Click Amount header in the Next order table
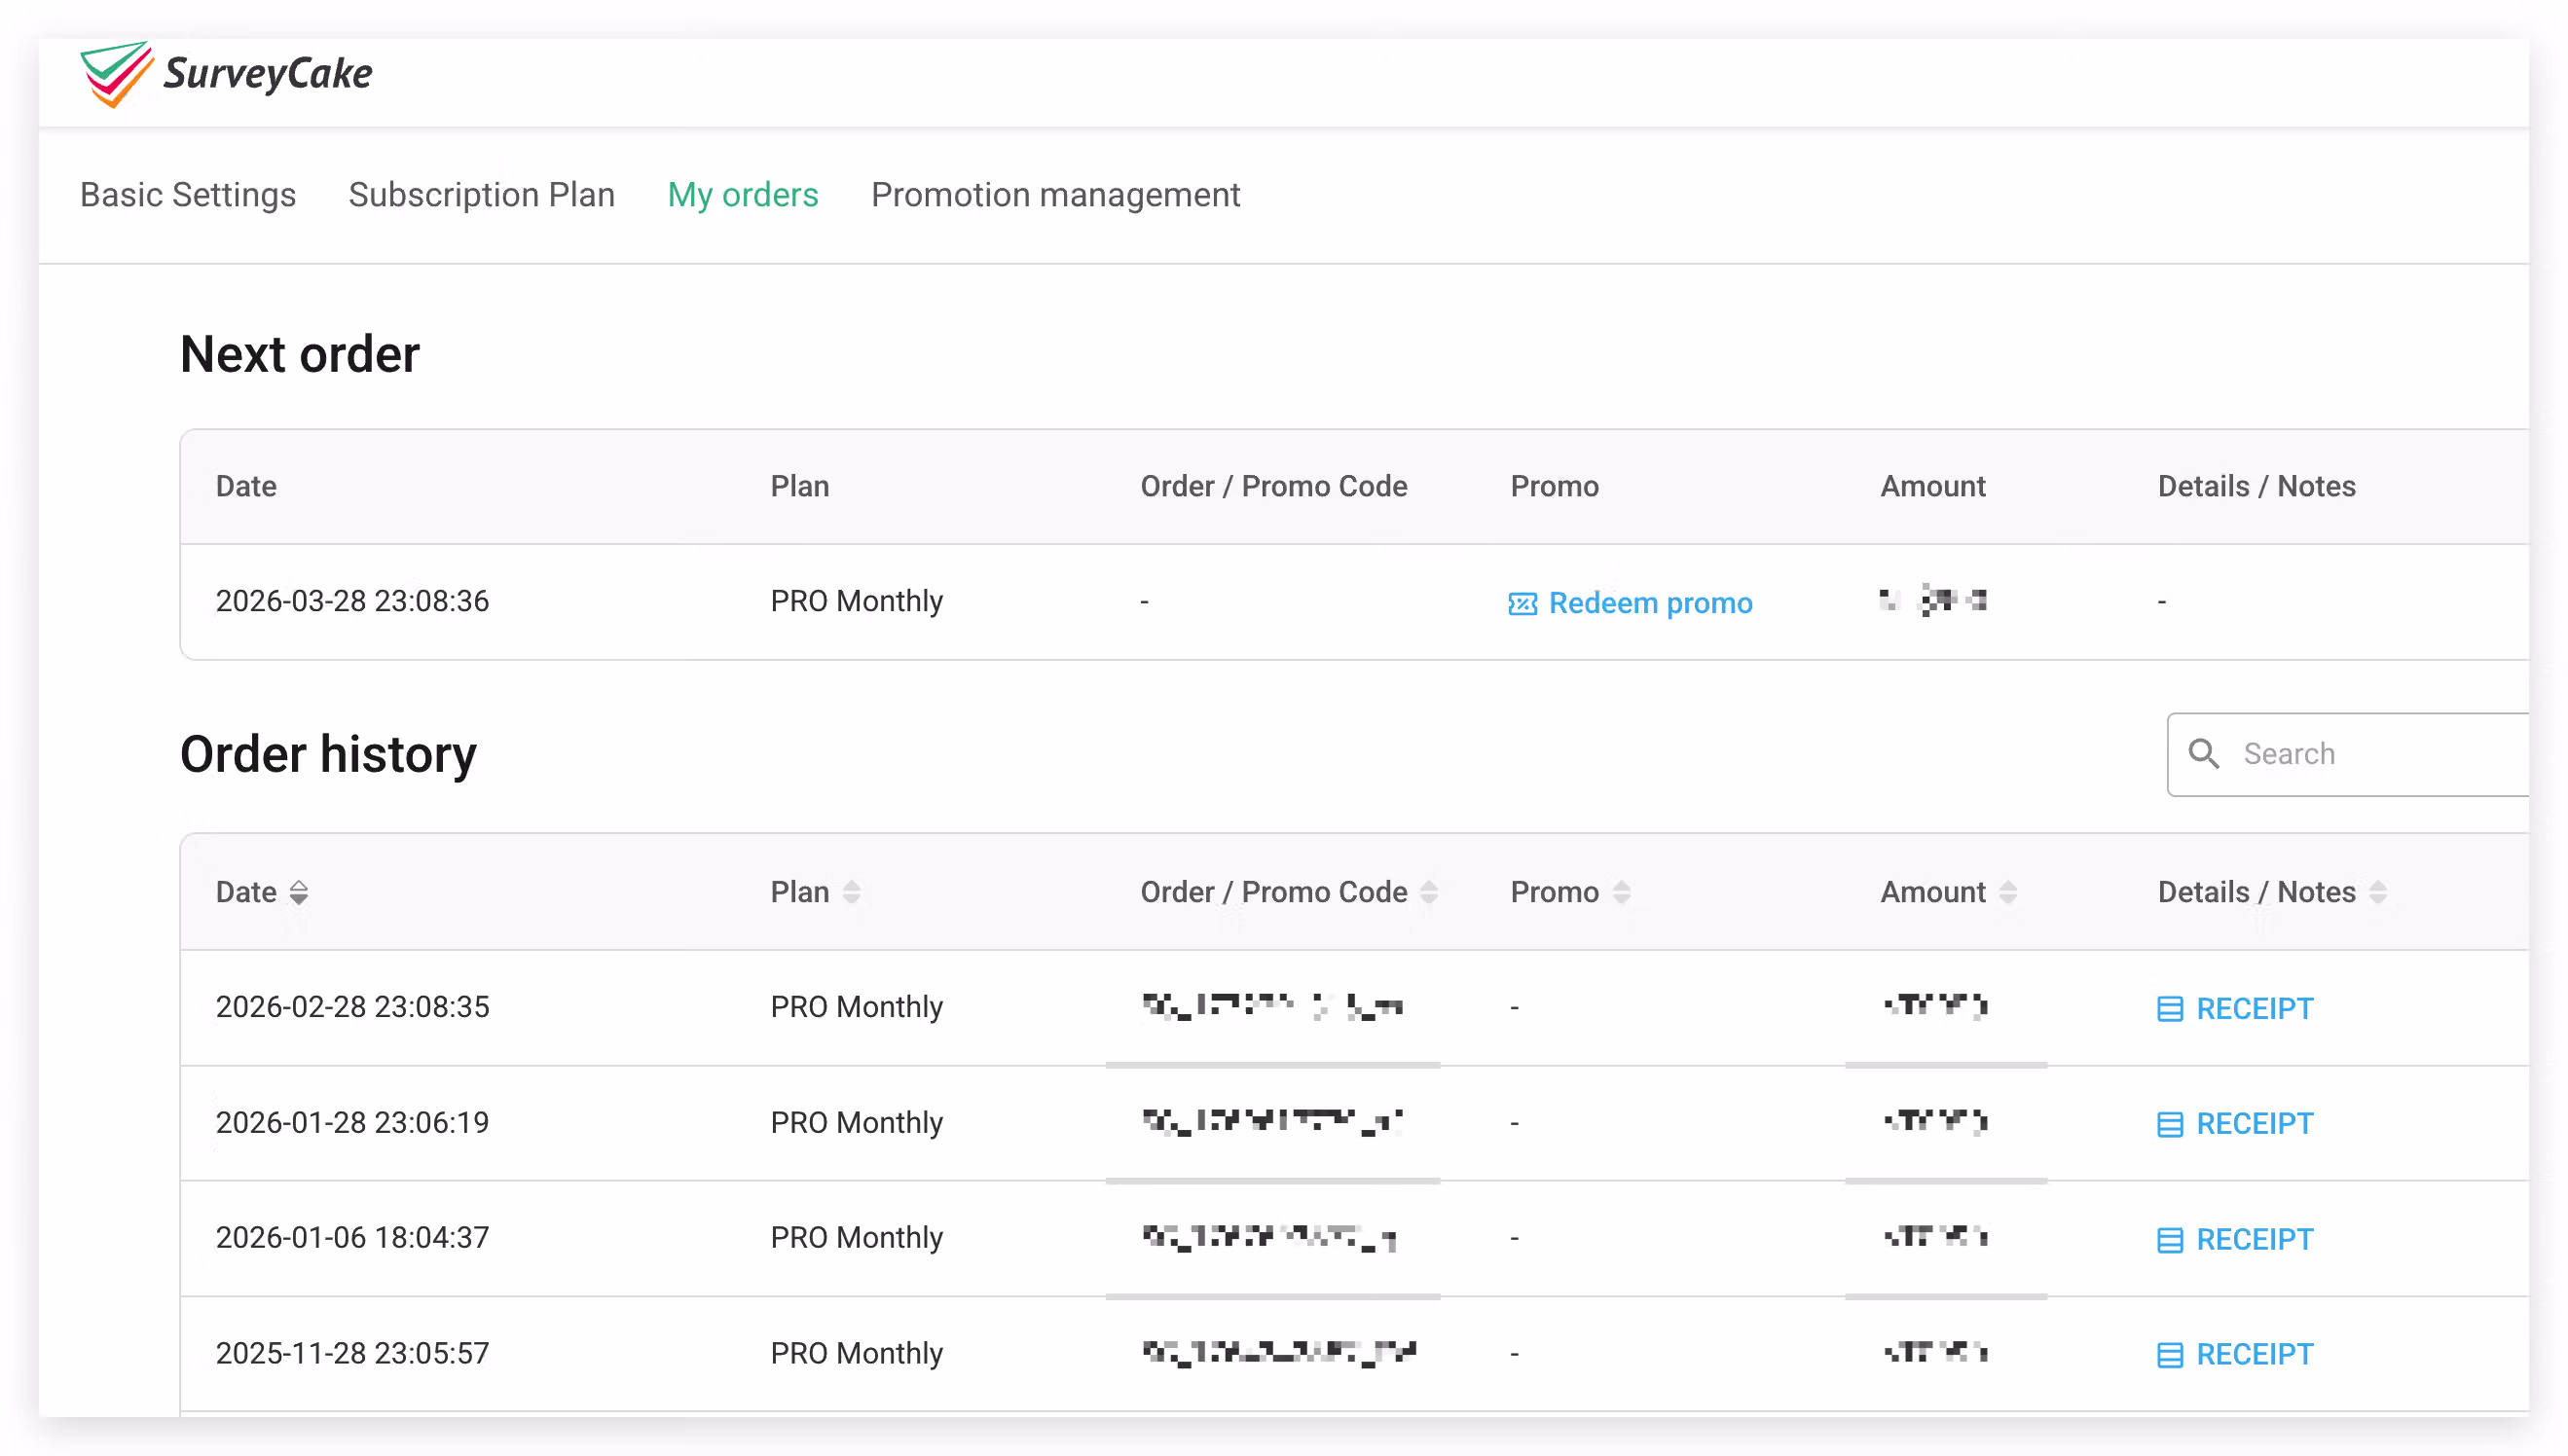Viewport: 2568px width, 1456px height. point(1932,486)
